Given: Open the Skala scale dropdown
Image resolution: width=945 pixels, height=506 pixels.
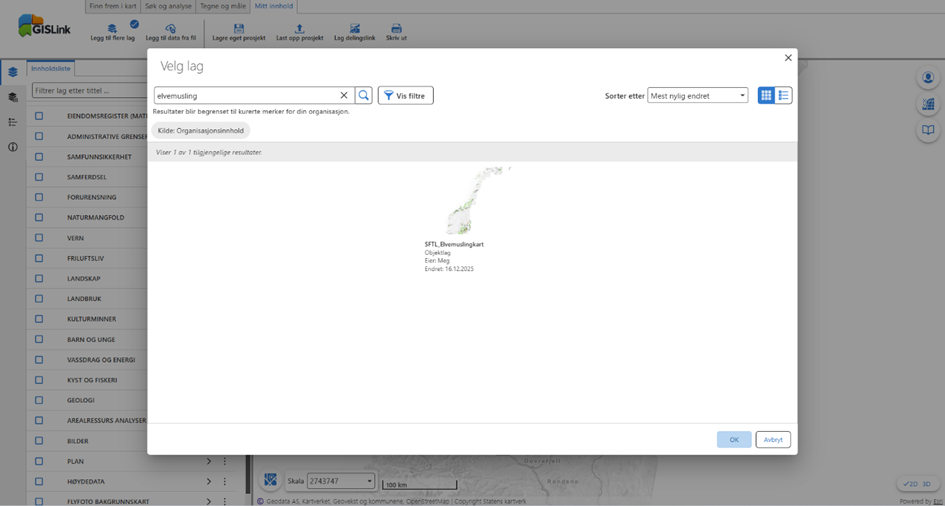Looking at the screenshot, I should coord(340,481).
